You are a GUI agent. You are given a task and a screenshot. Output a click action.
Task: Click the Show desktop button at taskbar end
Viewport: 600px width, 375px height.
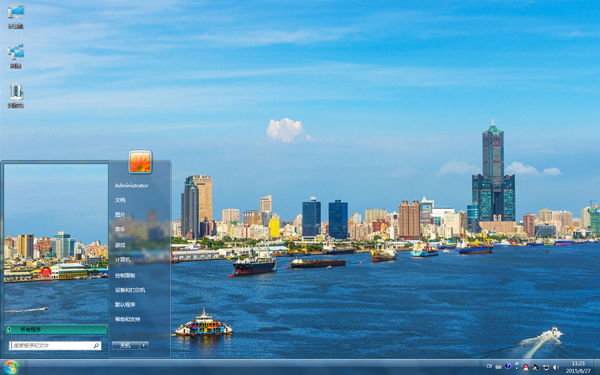click(x=597, y=367)
